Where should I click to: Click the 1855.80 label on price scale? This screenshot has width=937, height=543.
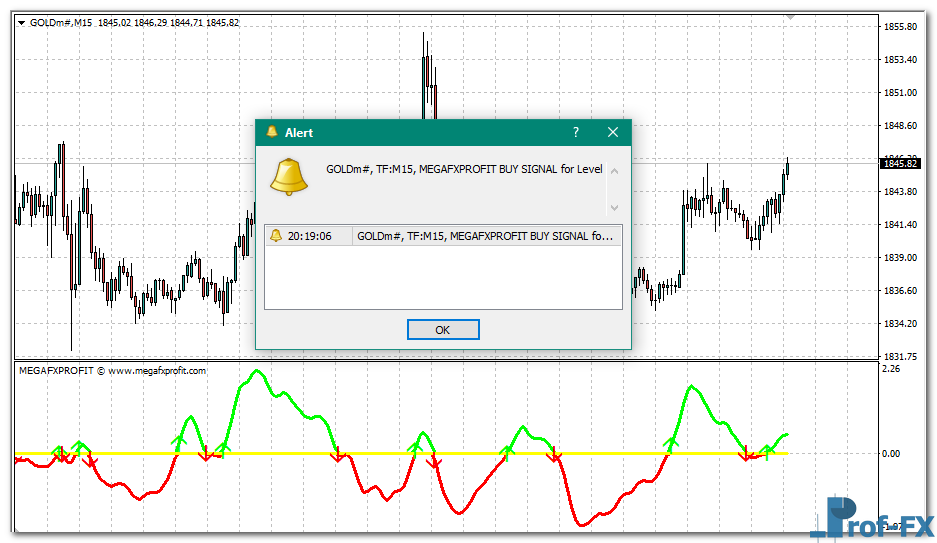pyautogui.click(x=901, y=27)
